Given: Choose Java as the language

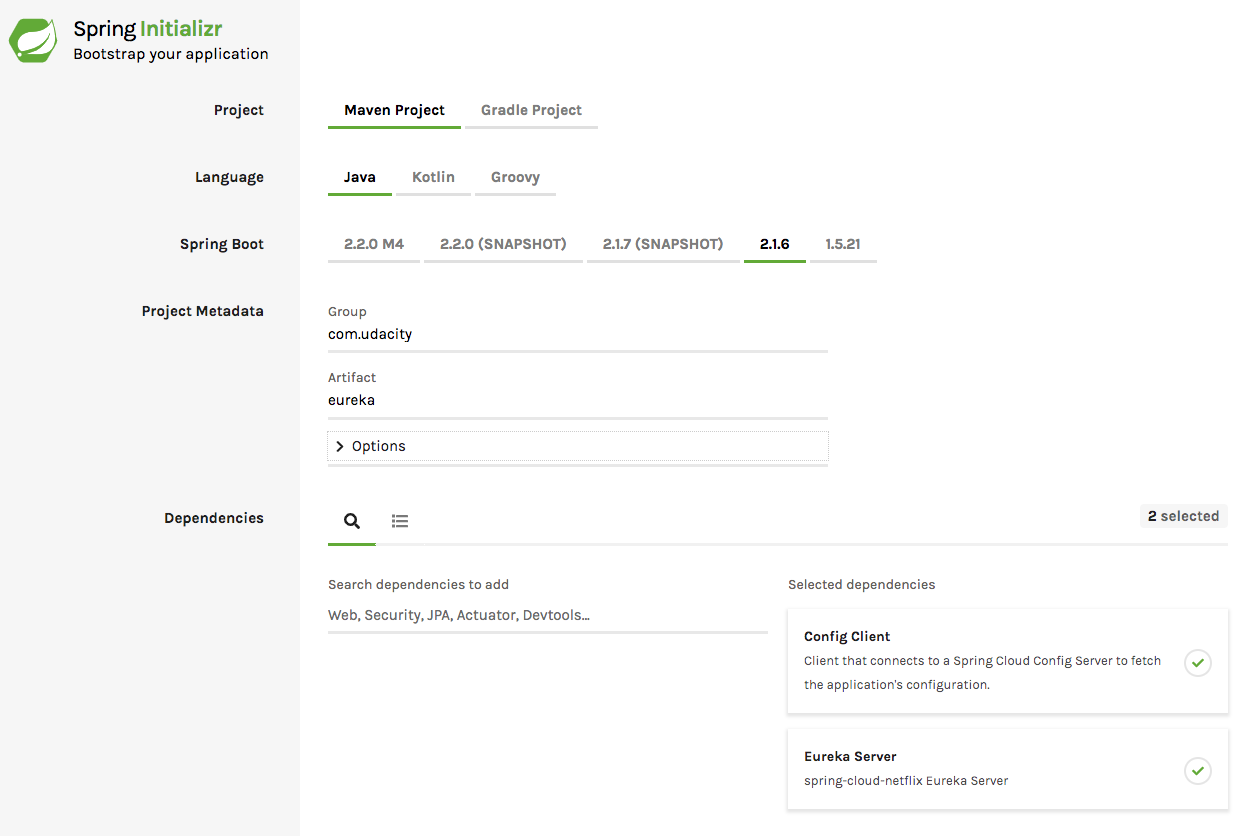Looking at the screenshot, I should (x=360, y=177).
